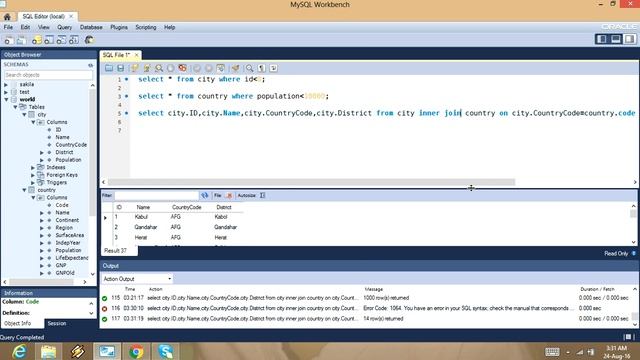Stop the running query icon
The height and width of the screenshot is (360, 640).
tap(171, 68)
